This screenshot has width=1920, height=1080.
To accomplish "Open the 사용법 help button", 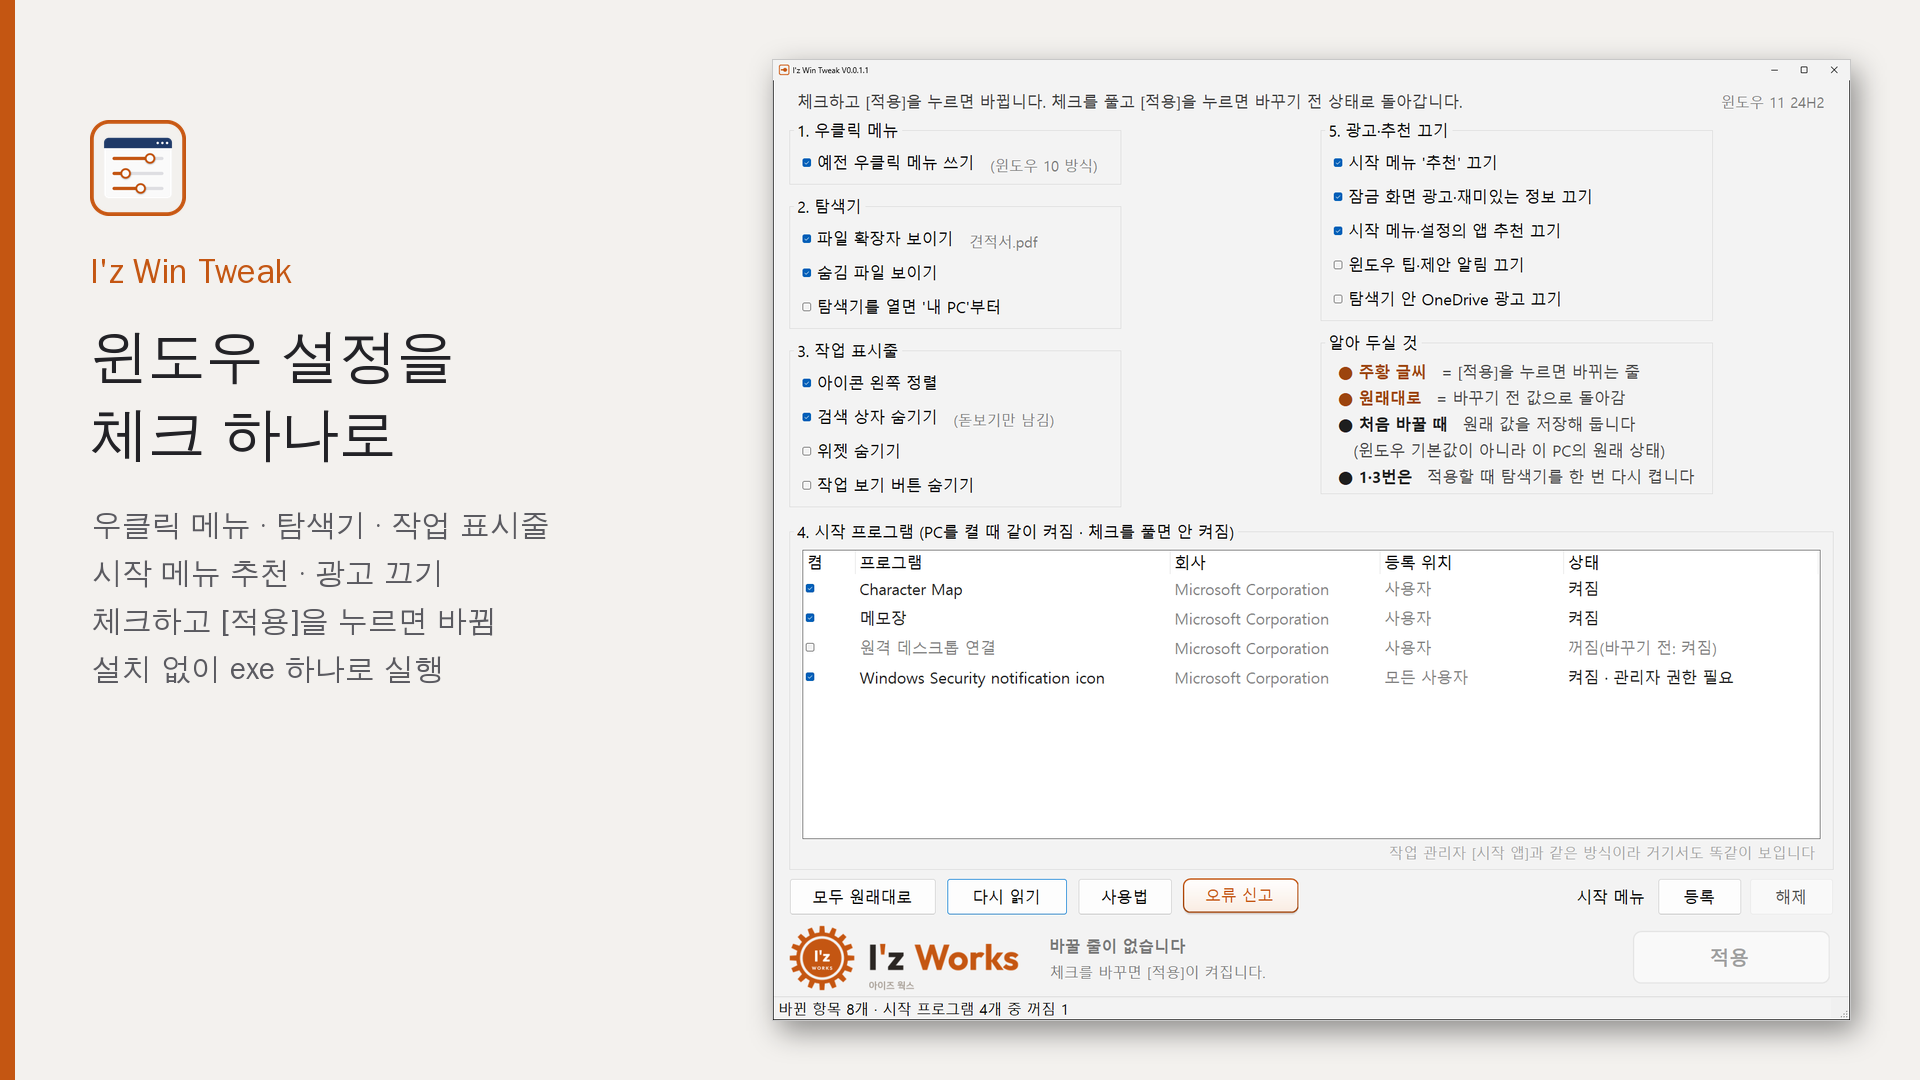I will tap(1124, 897).
